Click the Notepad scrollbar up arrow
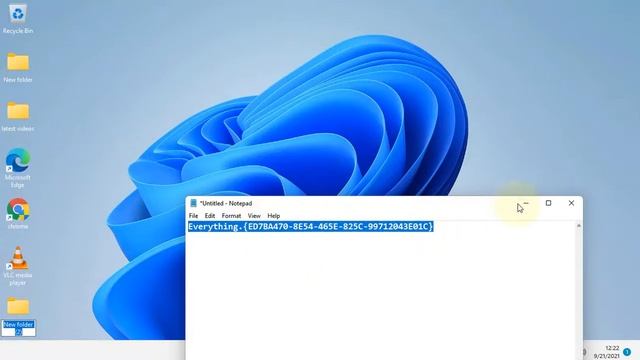640x360 pixels. 578,226
